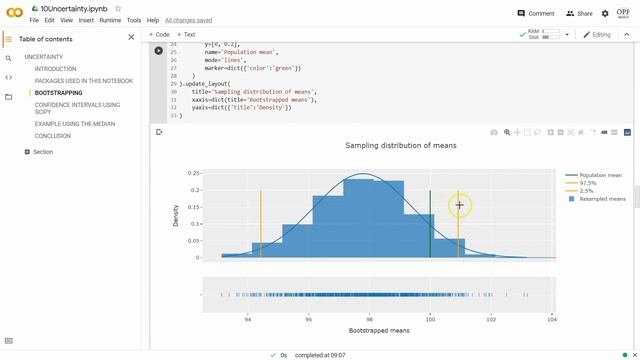Open the terminal icon at bottom left

point(9,341)
